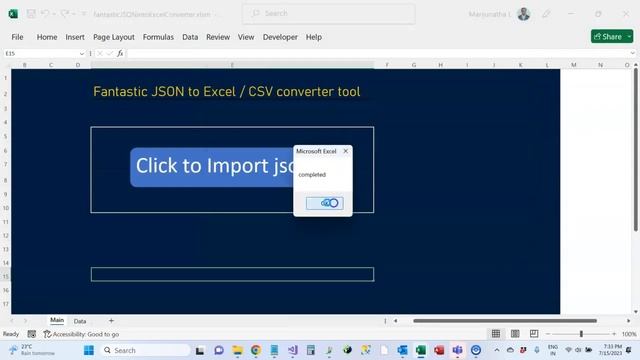The width and height of the screenshot is (640, 360).
Task: Click the horizontal scrollbar right arrow
Action: tap(629, 321)
